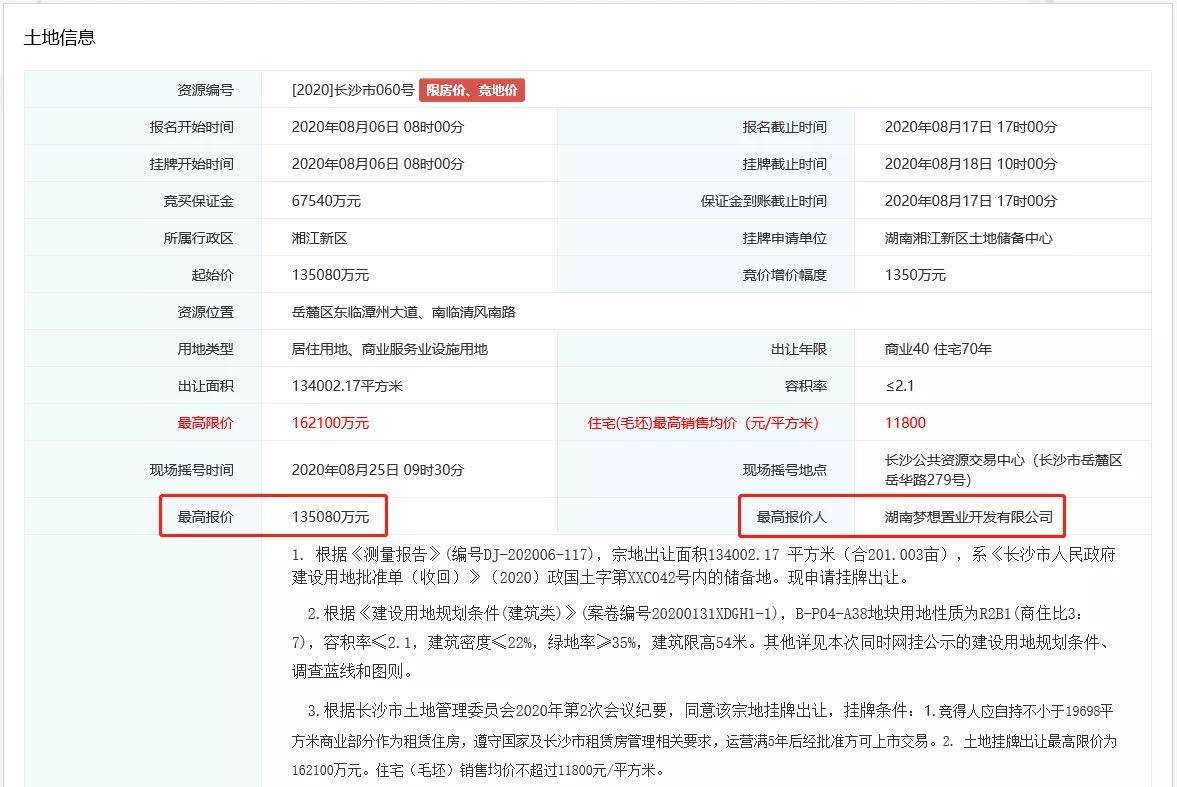Select plot ratio value ≤2.1
The width and height of the screenshot is (1177, 787).
click(x=899, y=386)
